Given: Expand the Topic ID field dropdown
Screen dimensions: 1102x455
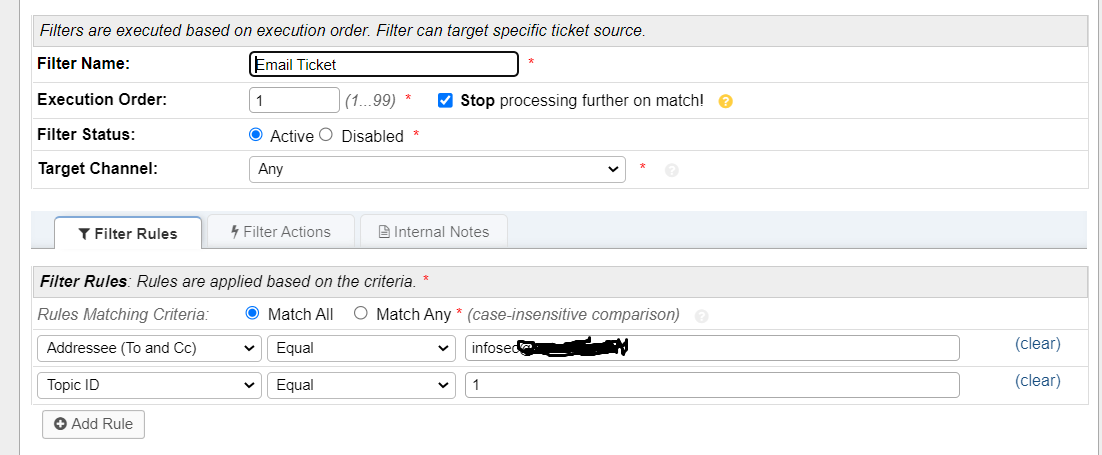Looking at the screenshot, I should (x=148, y=385).
